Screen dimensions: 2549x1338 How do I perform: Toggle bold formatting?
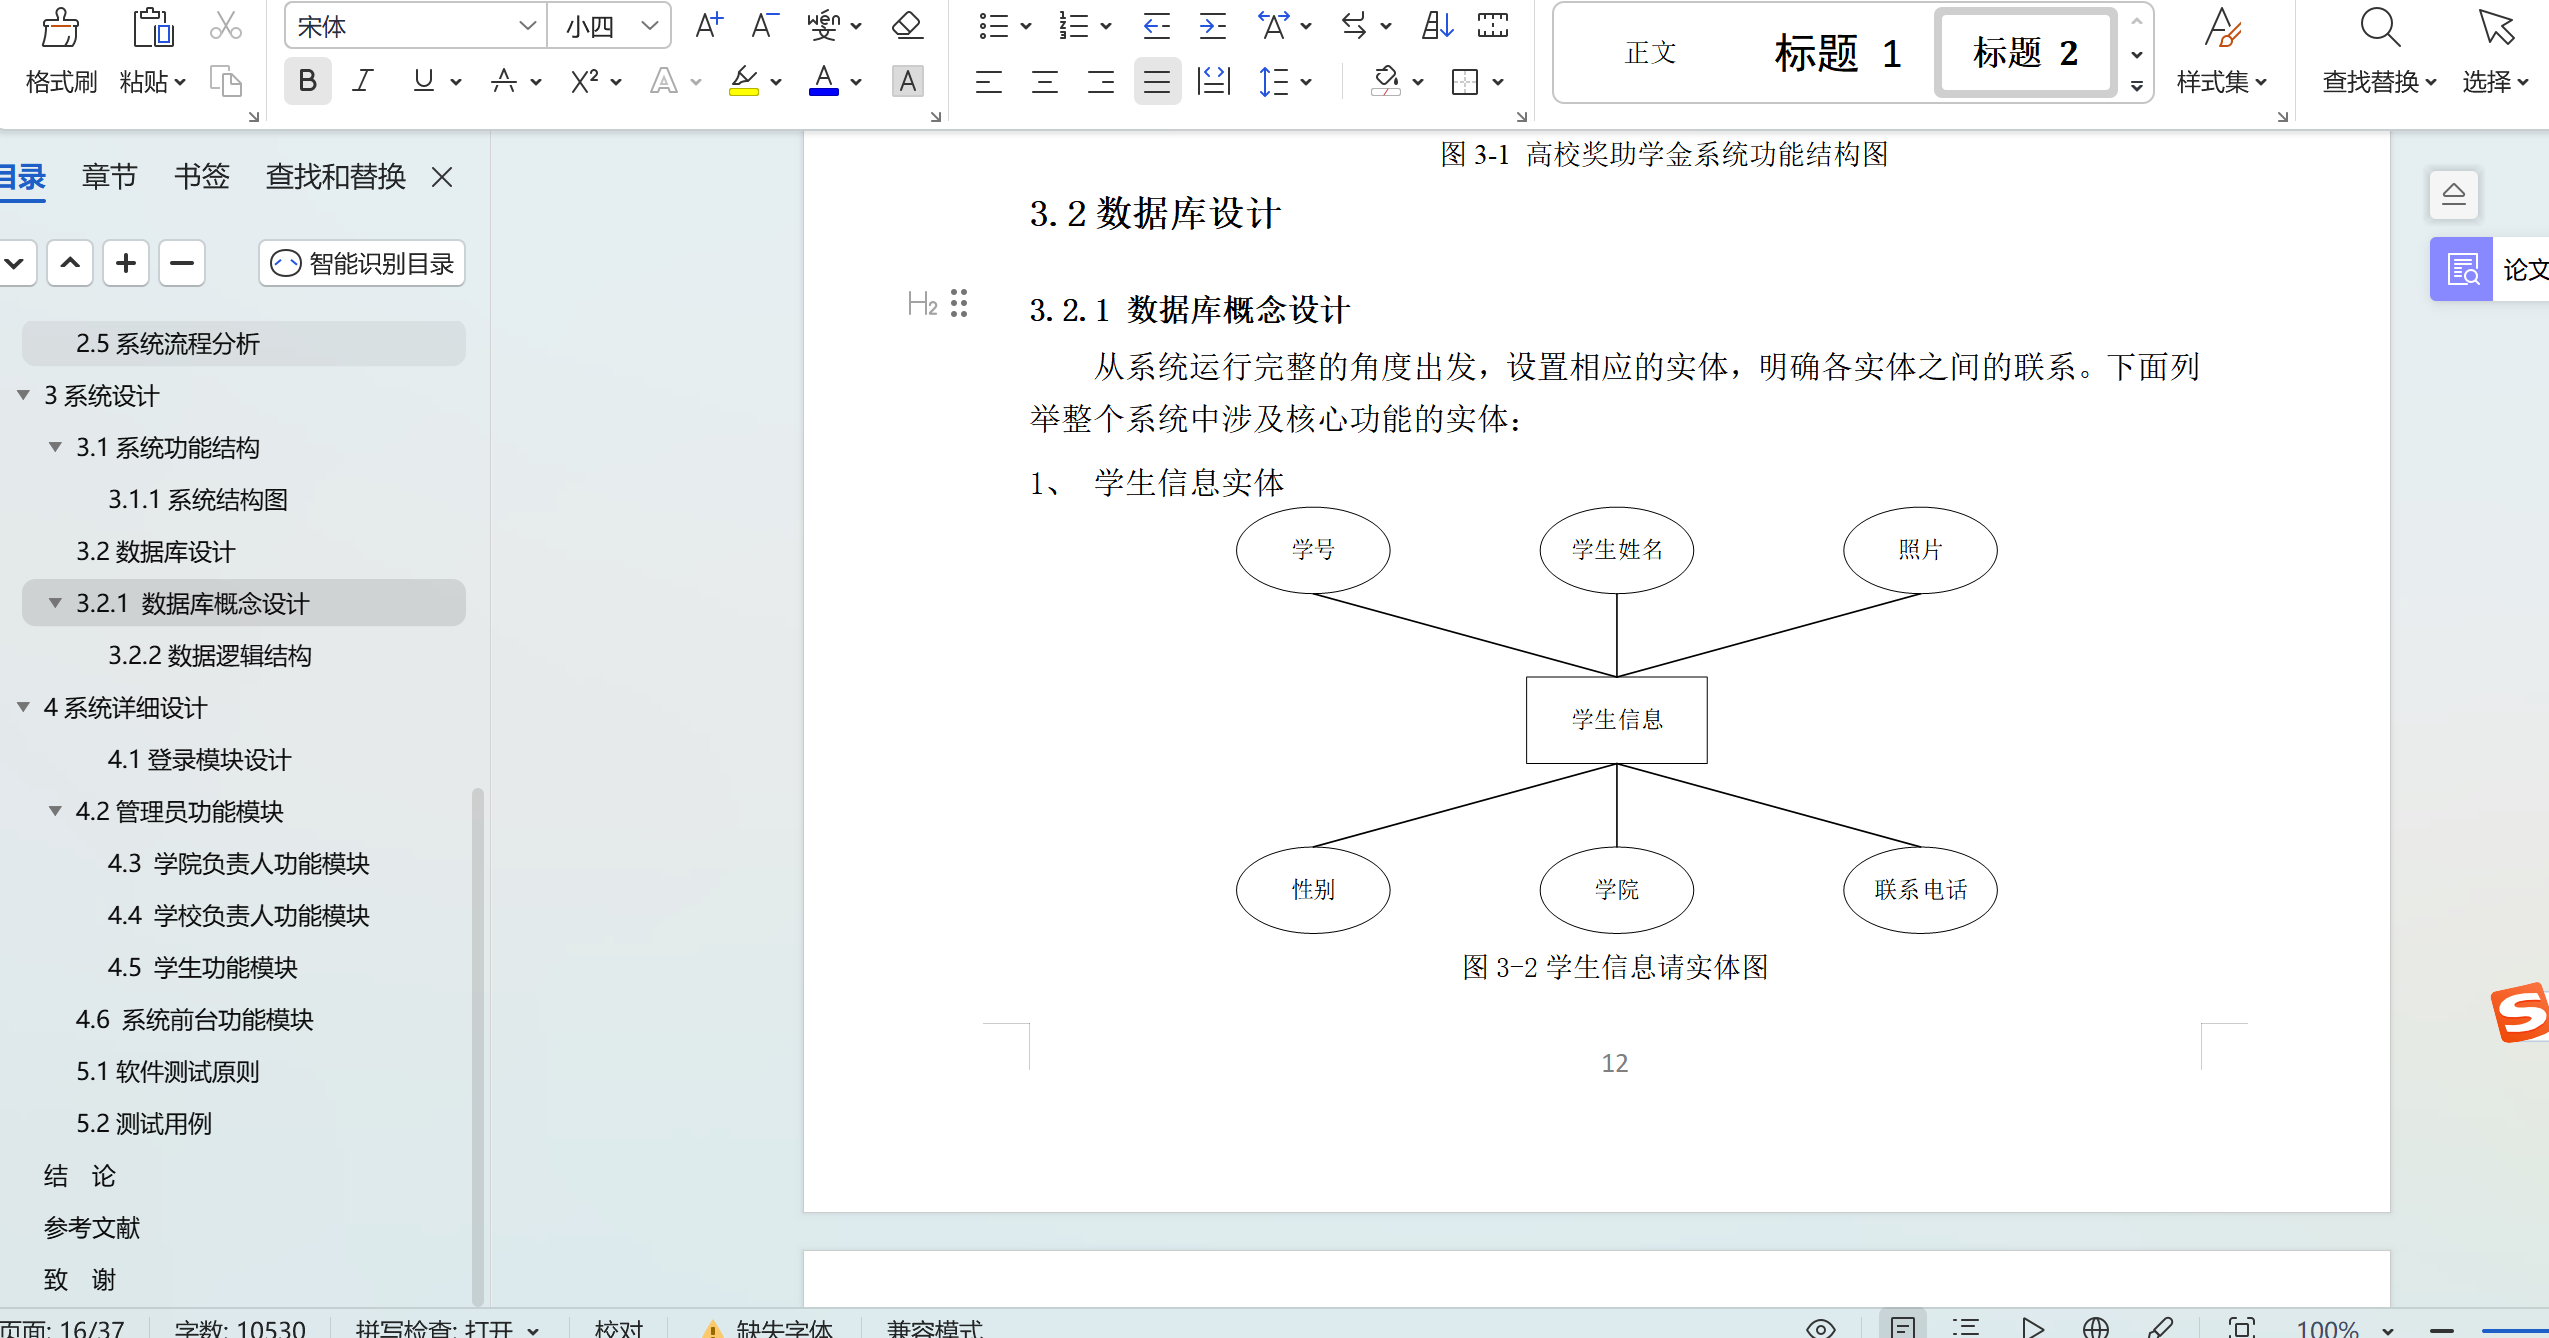307,81
